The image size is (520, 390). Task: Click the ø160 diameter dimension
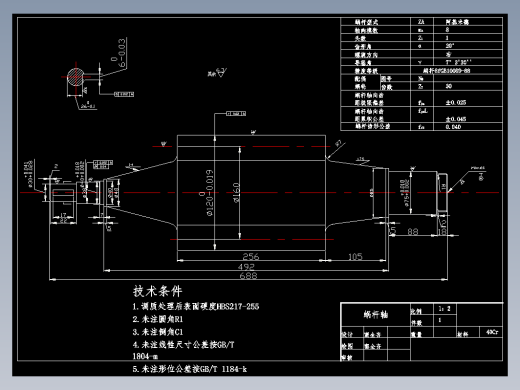pos(236,193)
